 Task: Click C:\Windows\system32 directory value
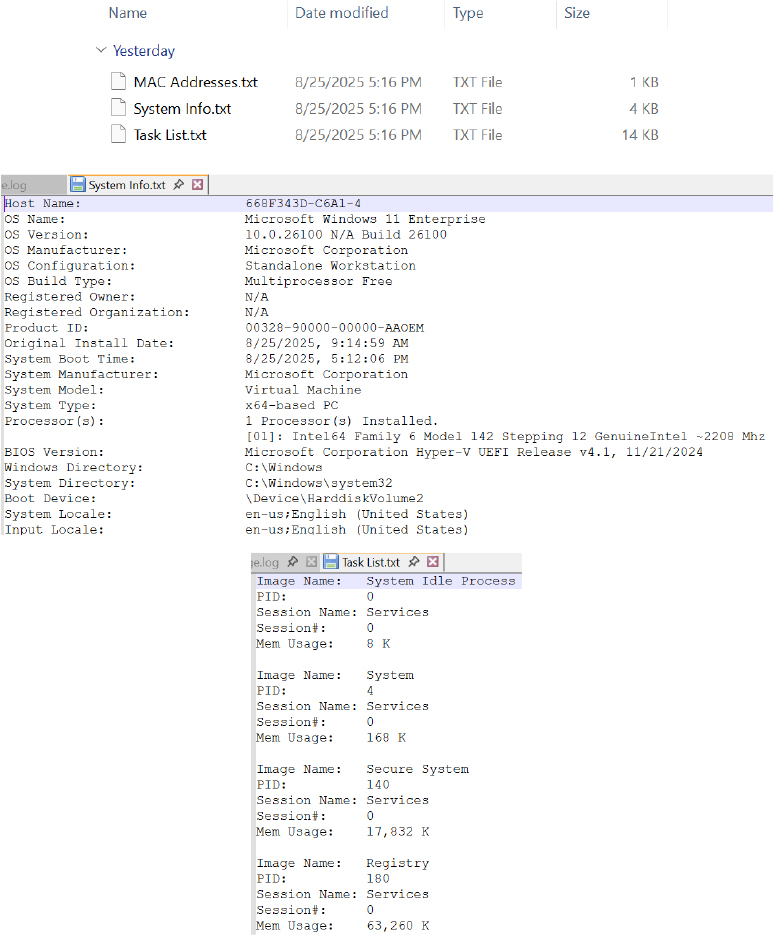point(319,483)
